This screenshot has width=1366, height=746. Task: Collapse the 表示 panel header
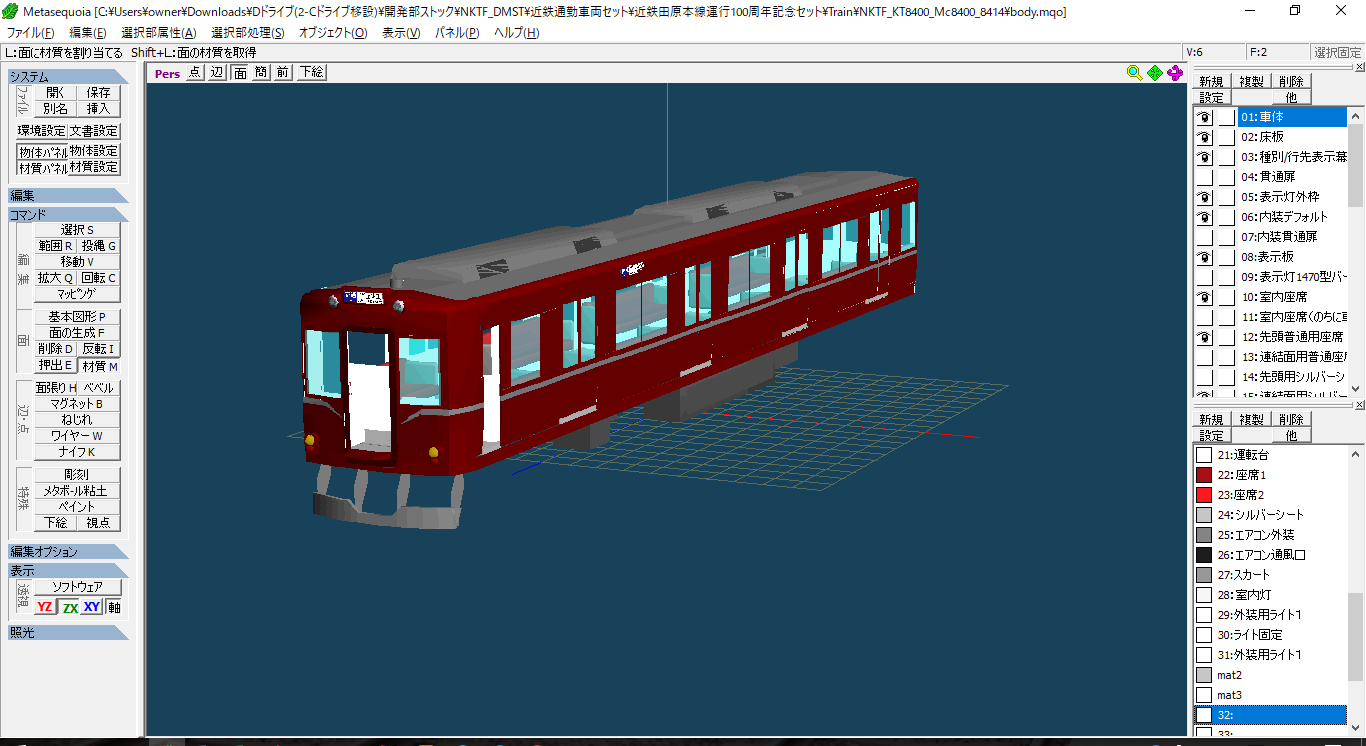[68, 571]
